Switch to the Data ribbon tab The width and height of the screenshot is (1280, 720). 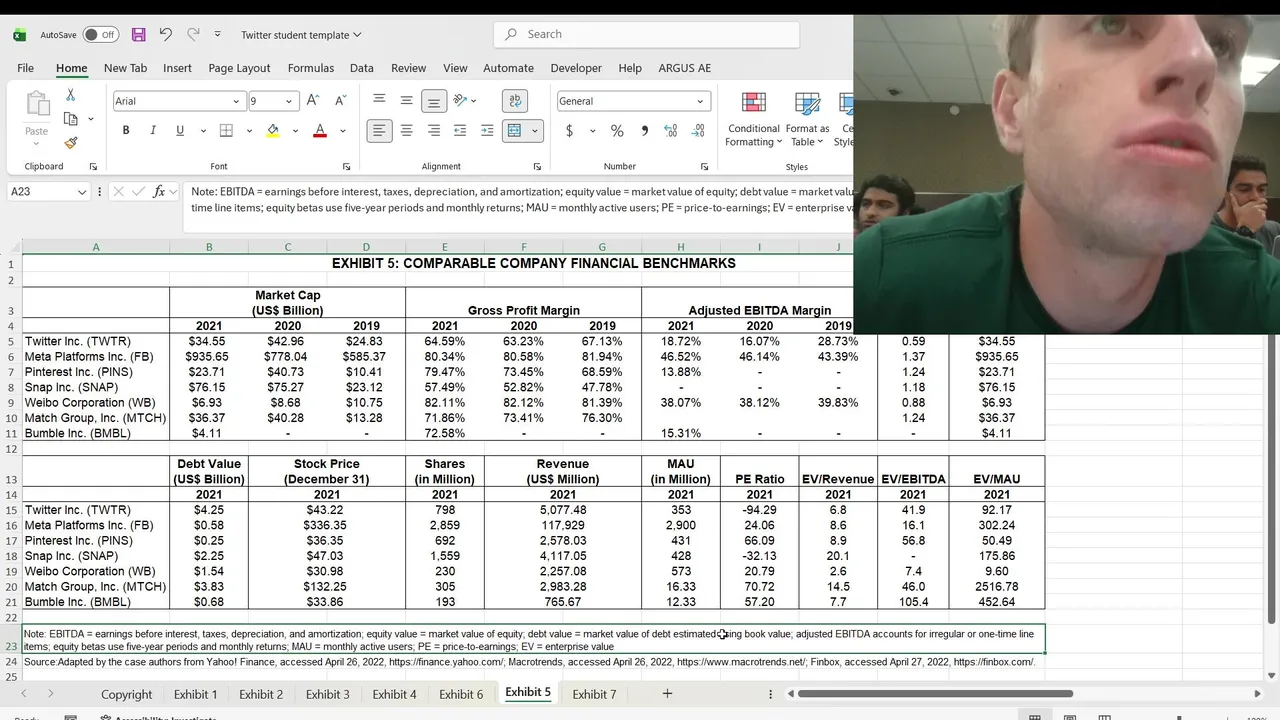pyautogui.click(x=362, y=68)
